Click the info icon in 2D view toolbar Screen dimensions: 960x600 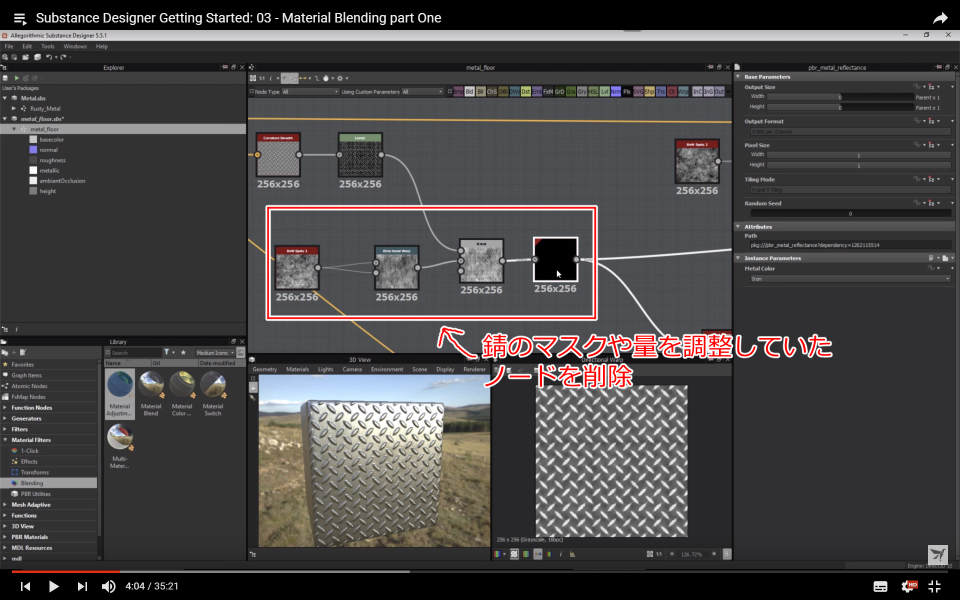(x=561, y=554)
